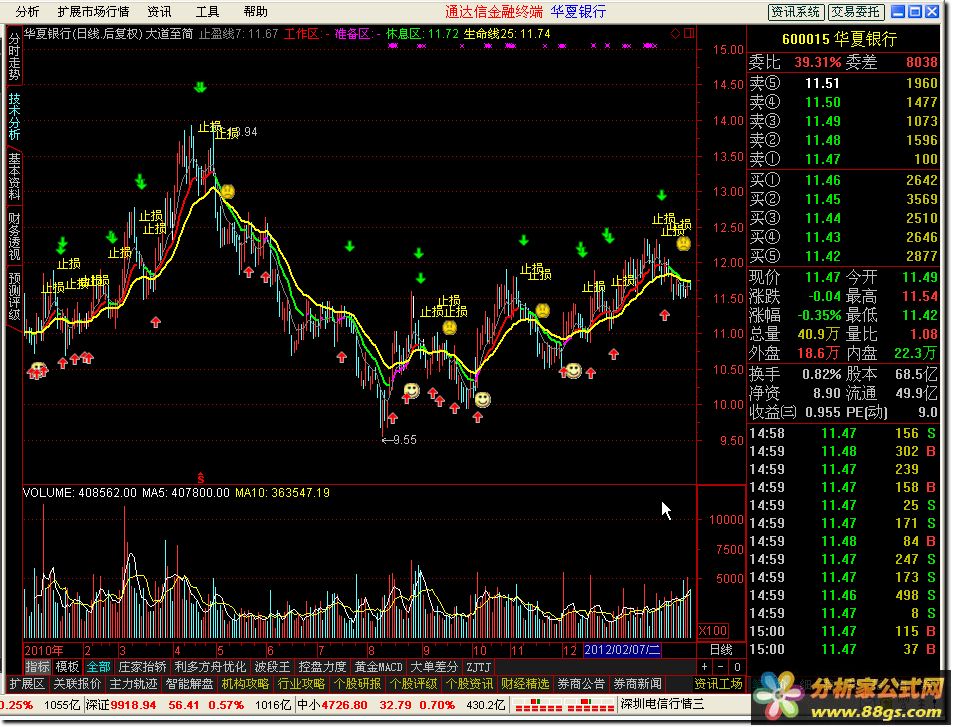This screenshot has height=727, width=953.
Task: Click the red S marker below price chart
Action: tap(201, 478)
